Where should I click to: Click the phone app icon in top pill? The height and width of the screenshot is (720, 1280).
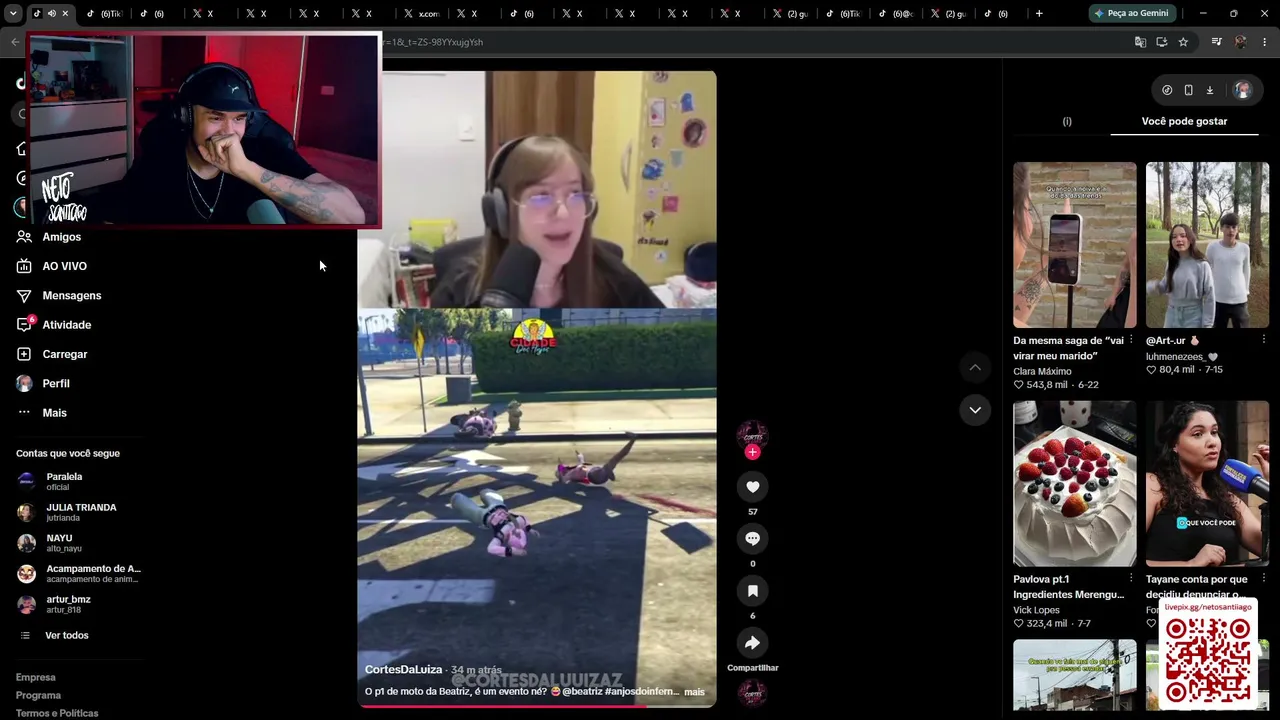1188,90
